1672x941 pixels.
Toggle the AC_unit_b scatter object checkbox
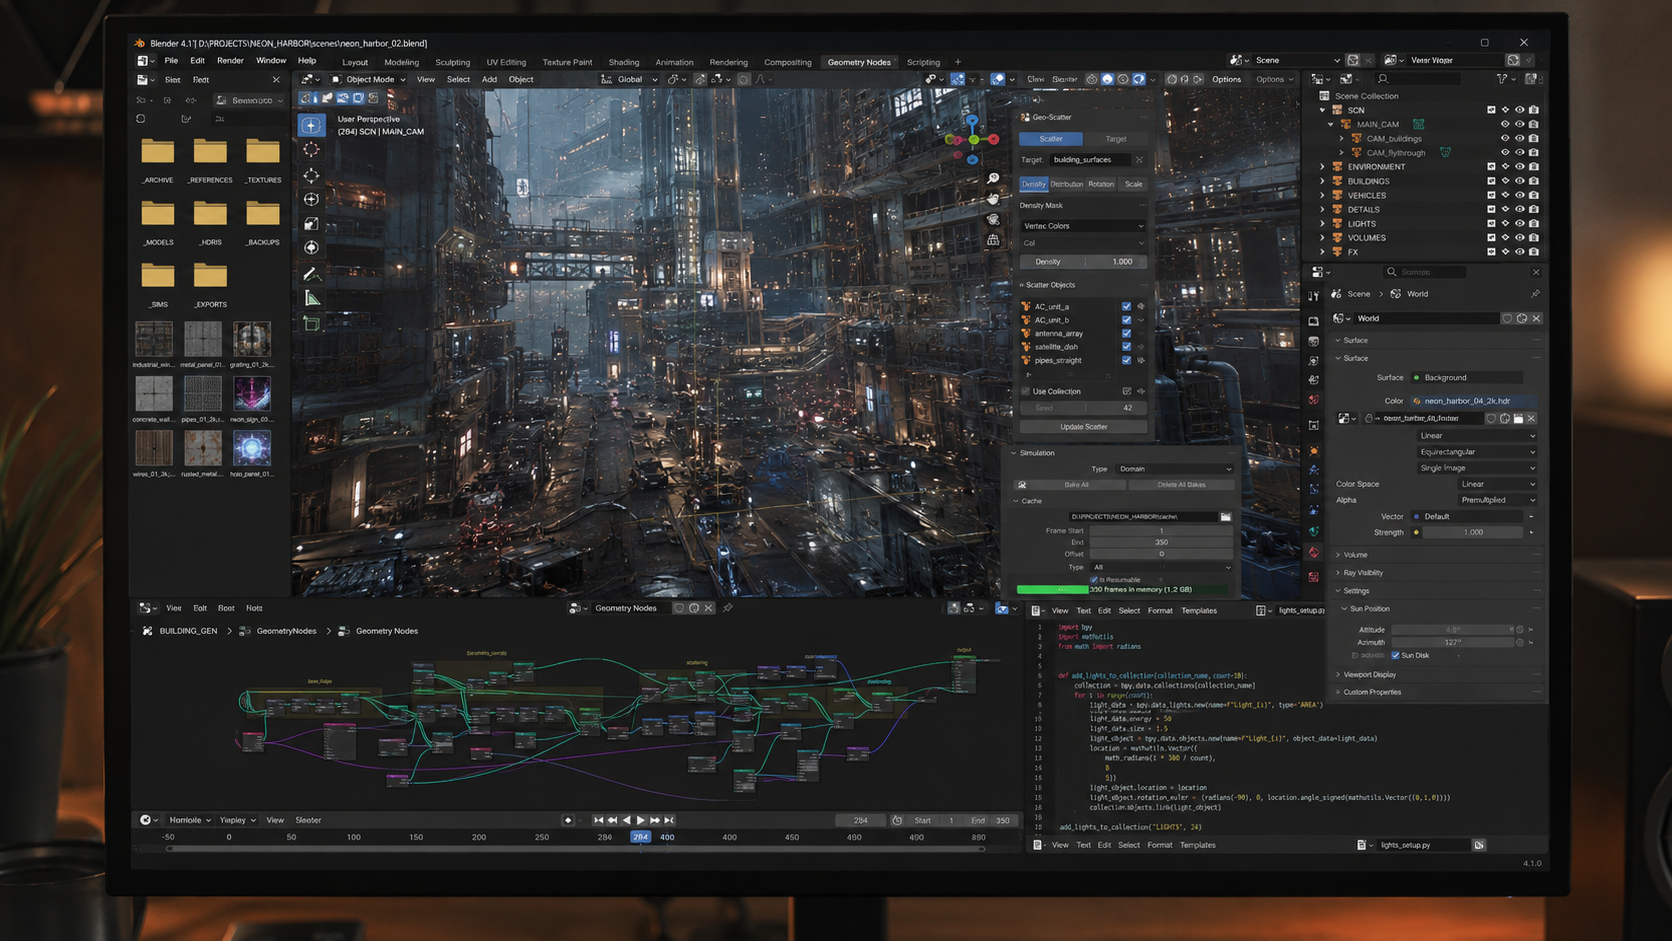coord(1126,320)
